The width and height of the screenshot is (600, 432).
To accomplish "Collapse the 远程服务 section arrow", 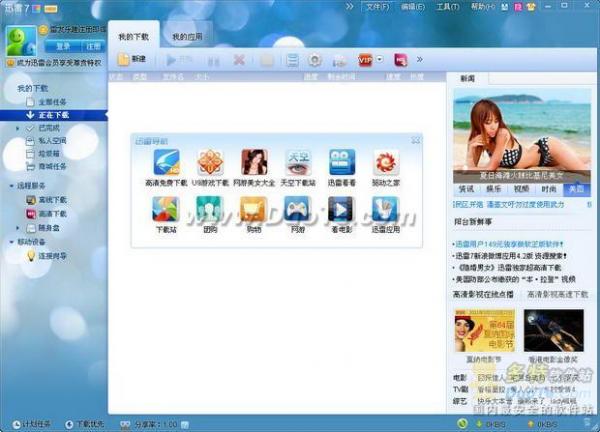I will (11, 186).
